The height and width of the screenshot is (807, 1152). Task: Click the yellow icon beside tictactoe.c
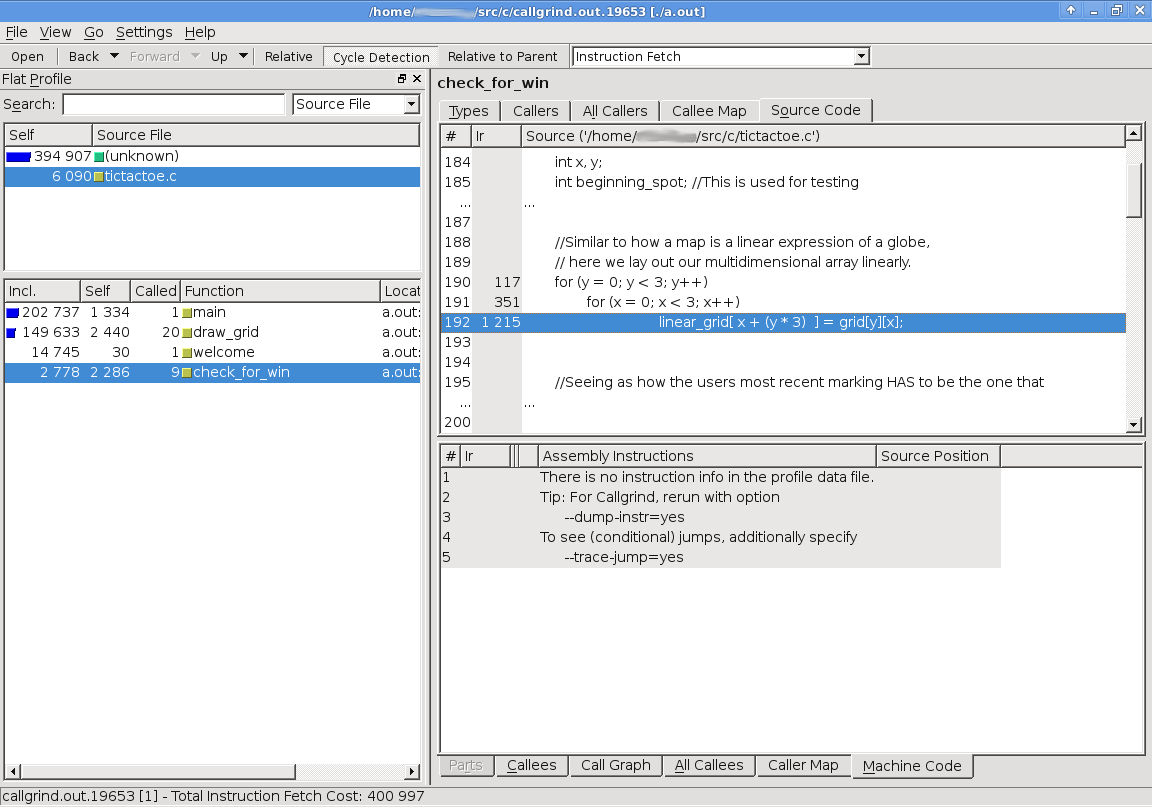click(99, 176)
